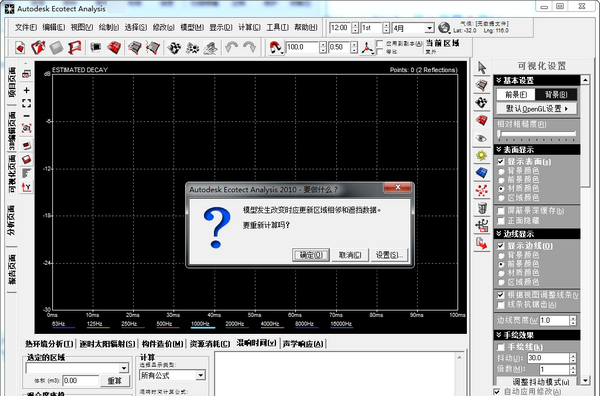Screen dimensions: 600x411
Task: Open the month dropdown showing 4月
Action: click(429, 28)
